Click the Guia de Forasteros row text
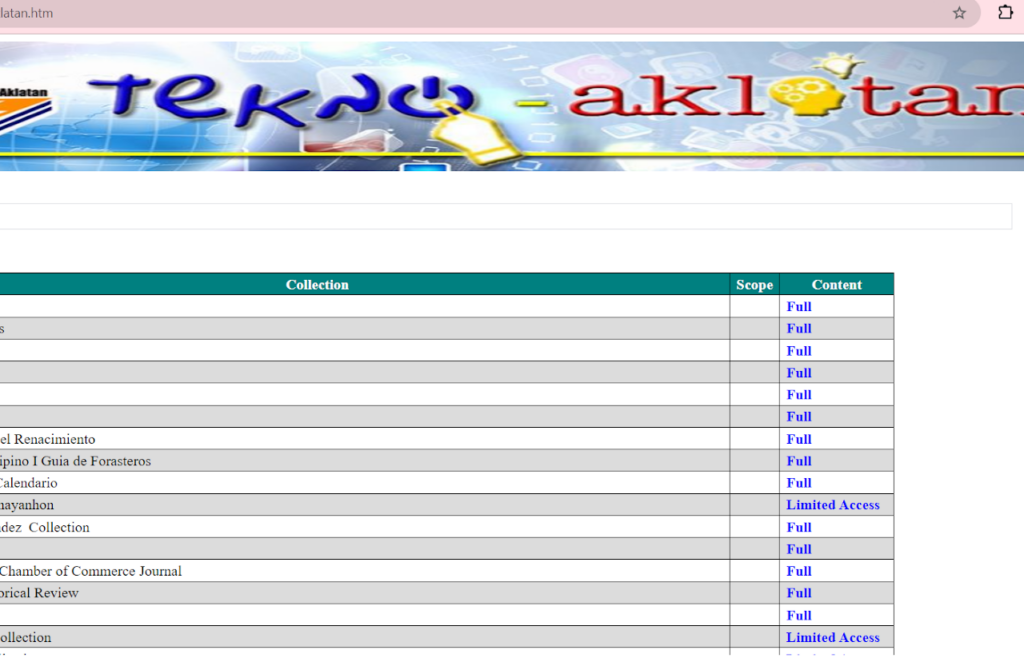 tap(75, 461)
